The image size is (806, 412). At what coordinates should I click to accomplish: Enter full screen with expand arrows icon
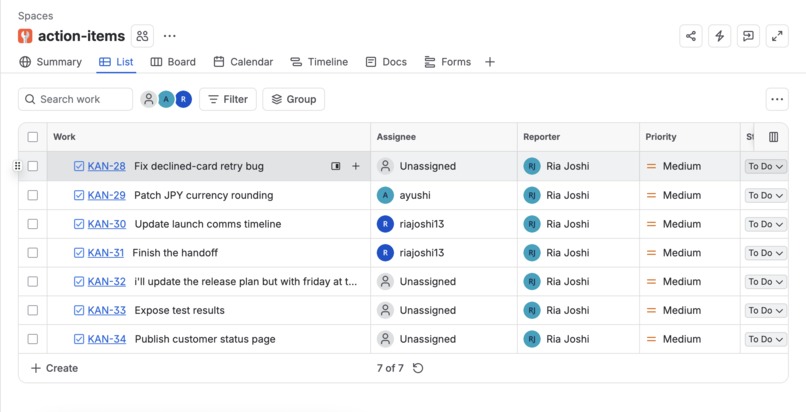click(777, 36)
